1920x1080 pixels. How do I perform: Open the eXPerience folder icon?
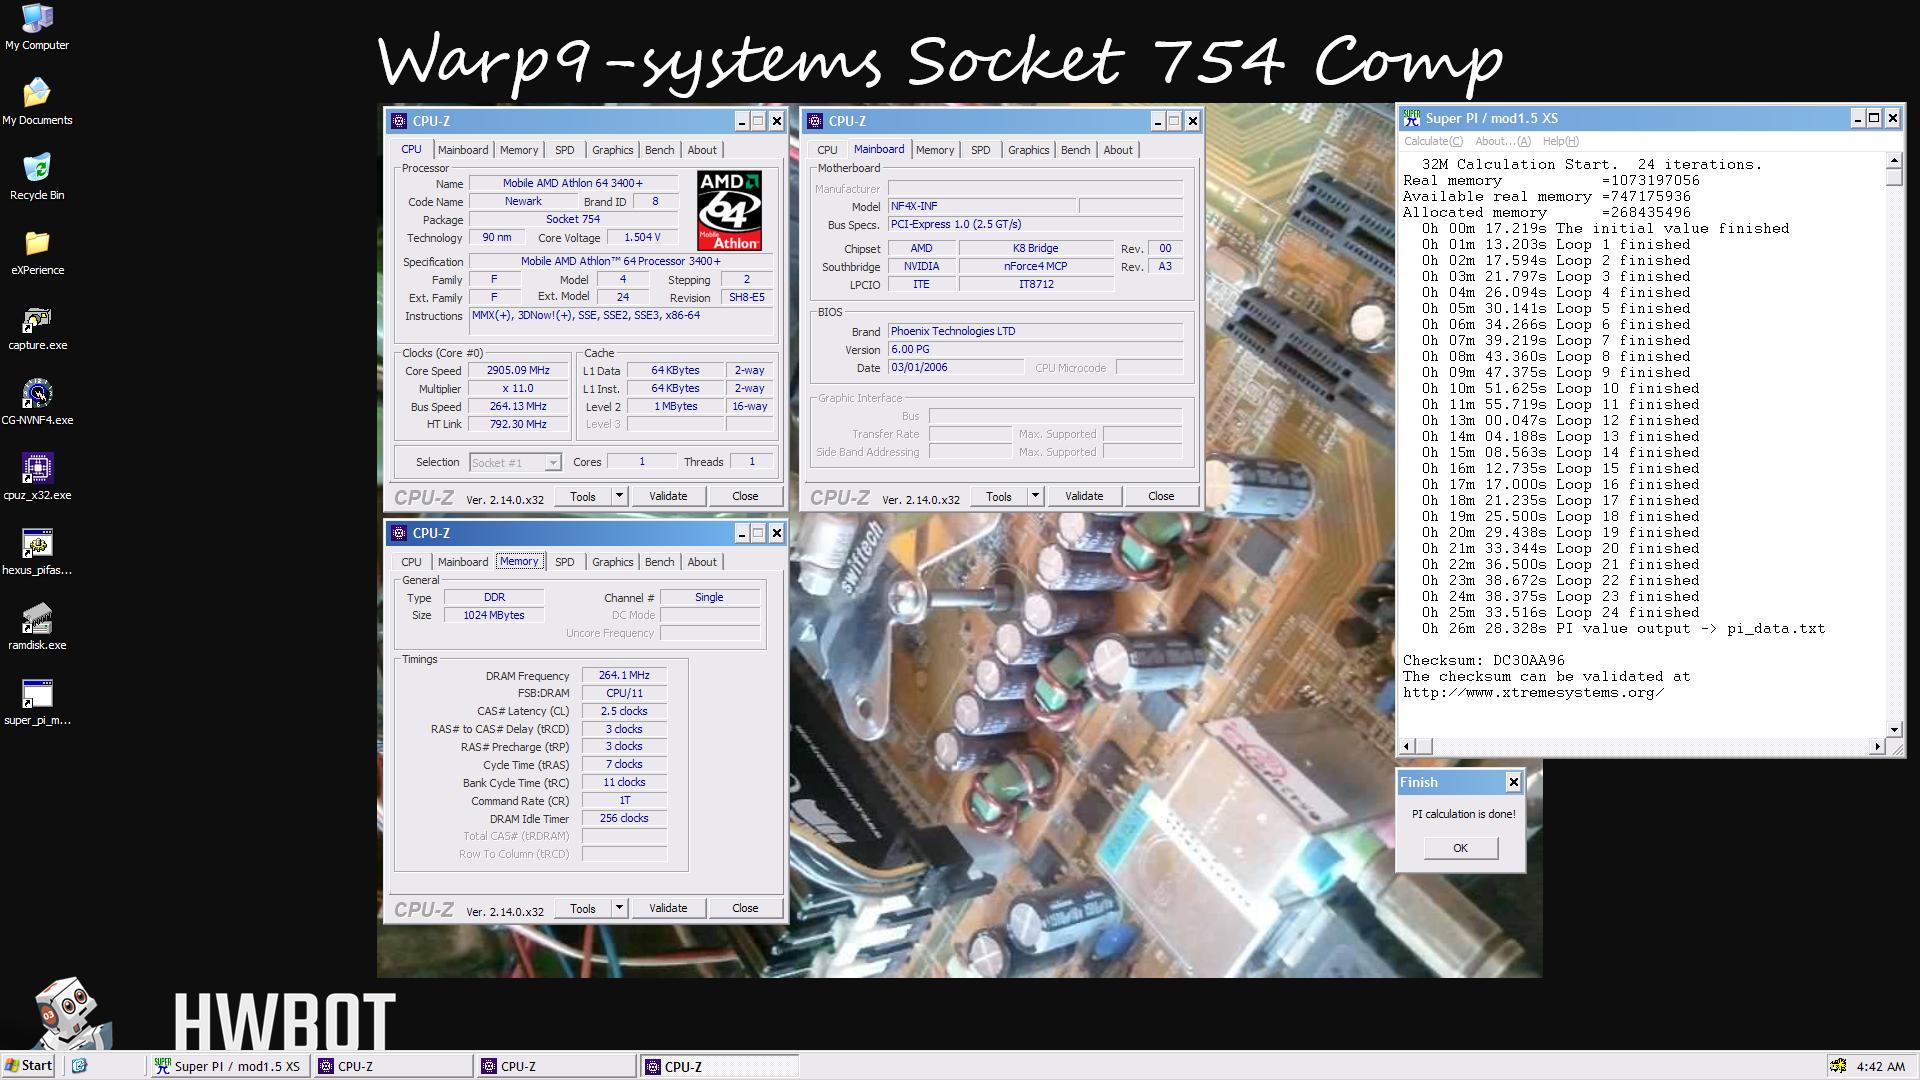(37, 252)
